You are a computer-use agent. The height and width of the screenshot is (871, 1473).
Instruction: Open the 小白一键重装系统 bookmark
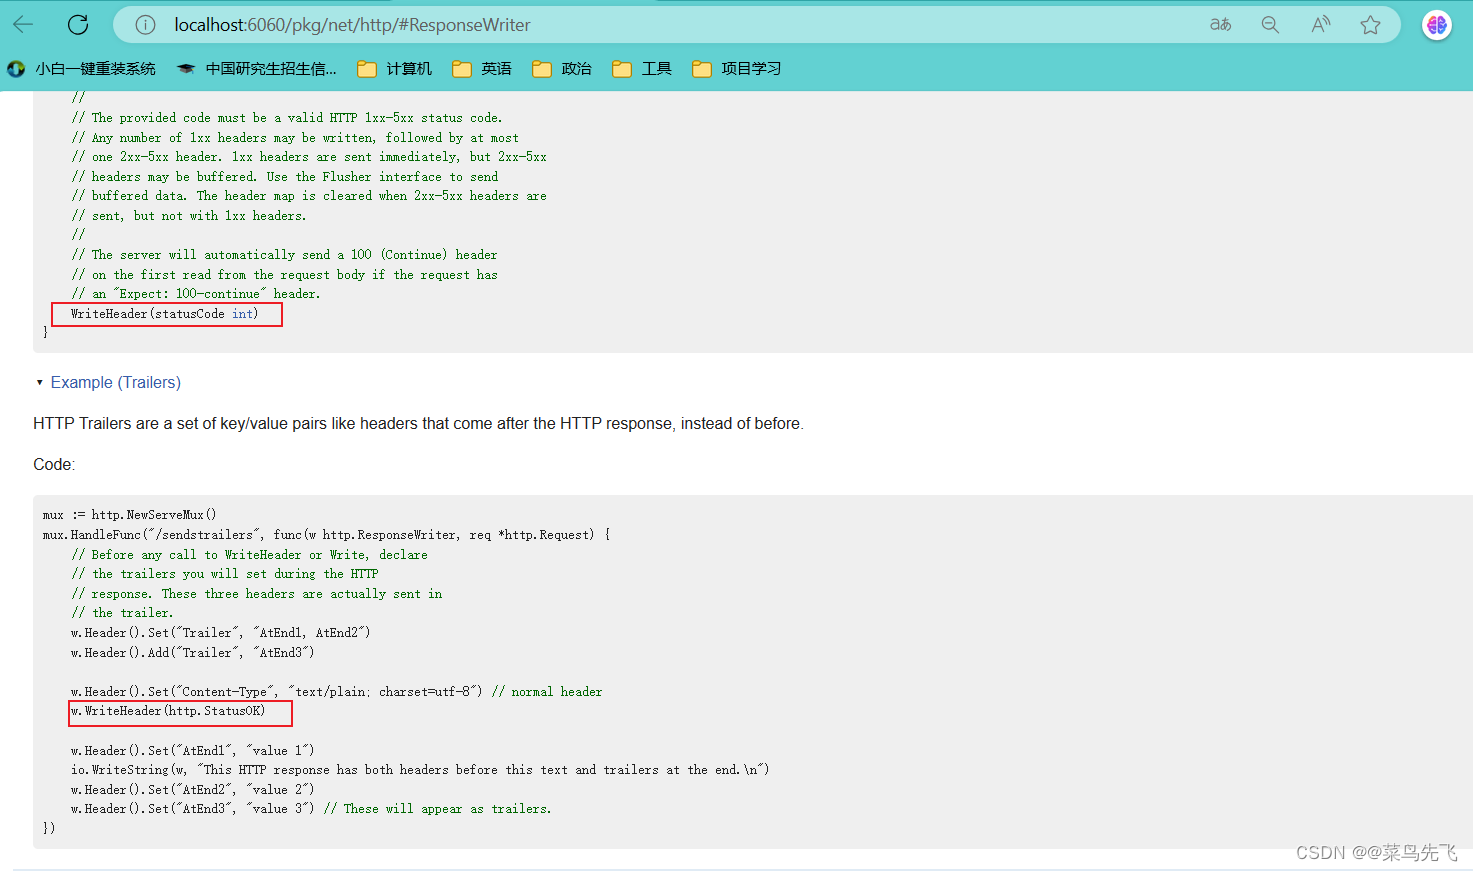pos(81,68)
